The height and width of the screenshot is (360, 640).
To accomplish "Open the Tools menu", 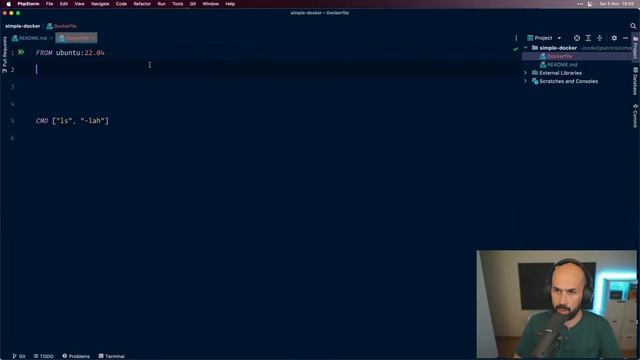I will [178, 4].
